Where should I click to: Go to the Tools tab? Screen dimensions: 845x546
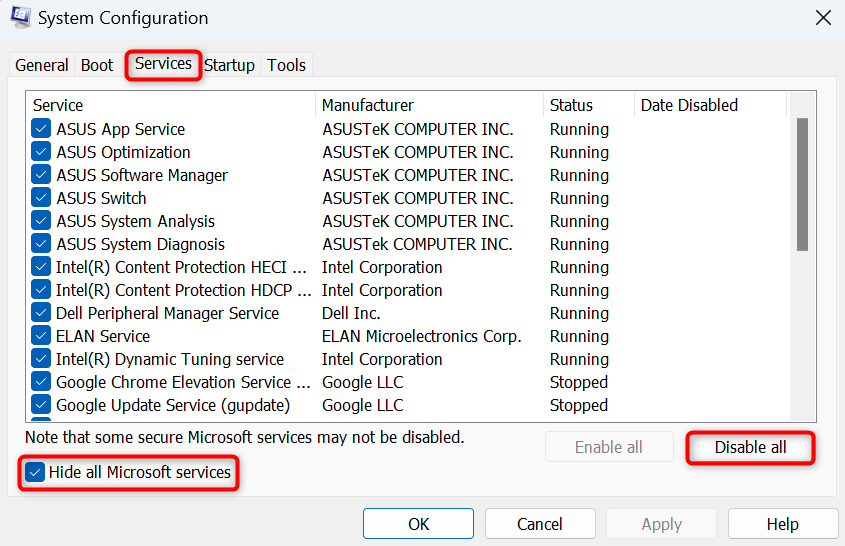tap(286, 65)
